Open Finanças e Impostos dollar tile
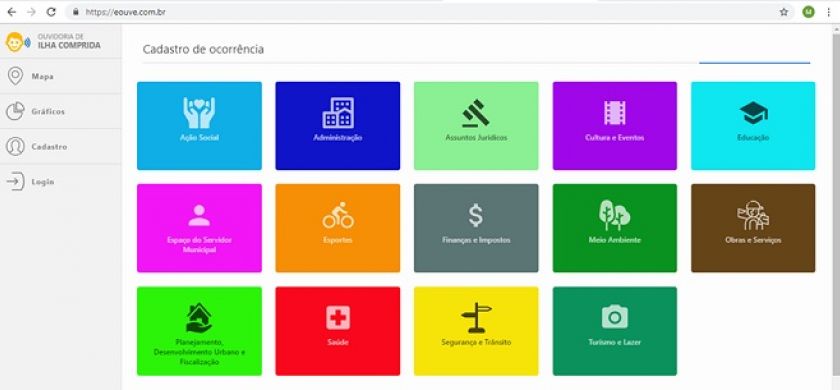This screenshot has width=840, height=390. 476,228
